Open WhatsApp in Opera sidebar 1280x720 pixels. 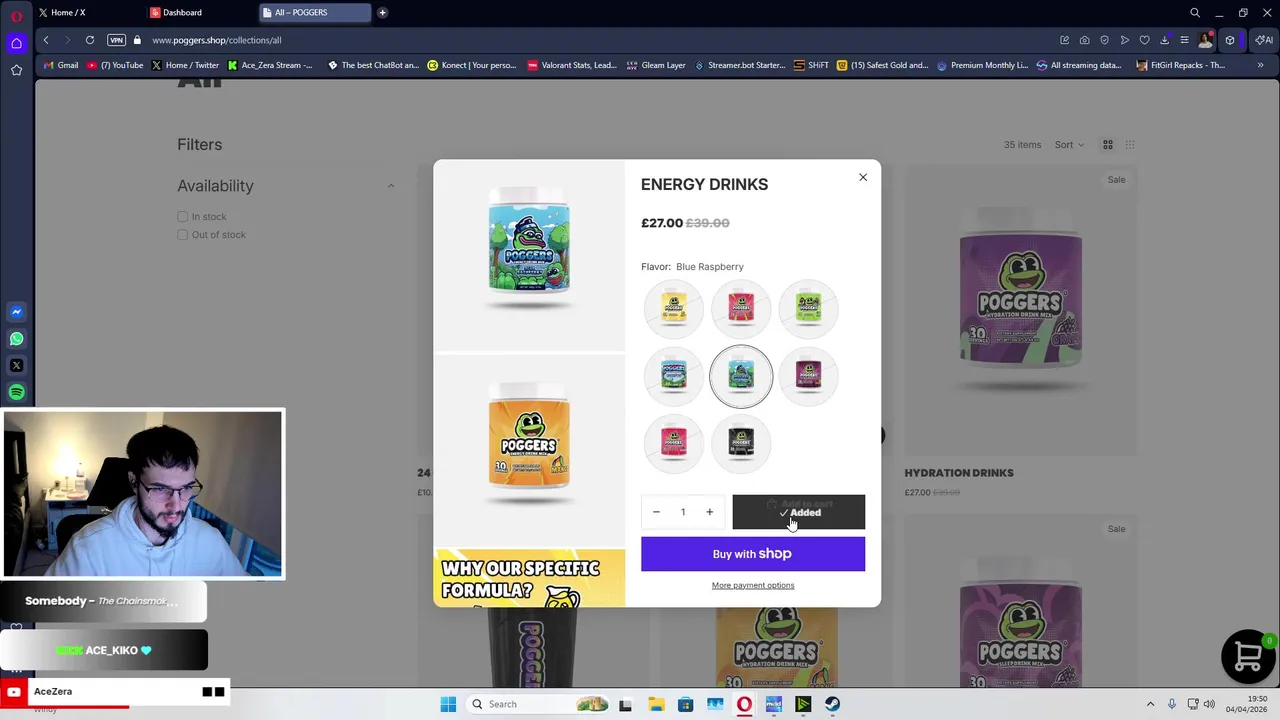[x=16, y=339]
